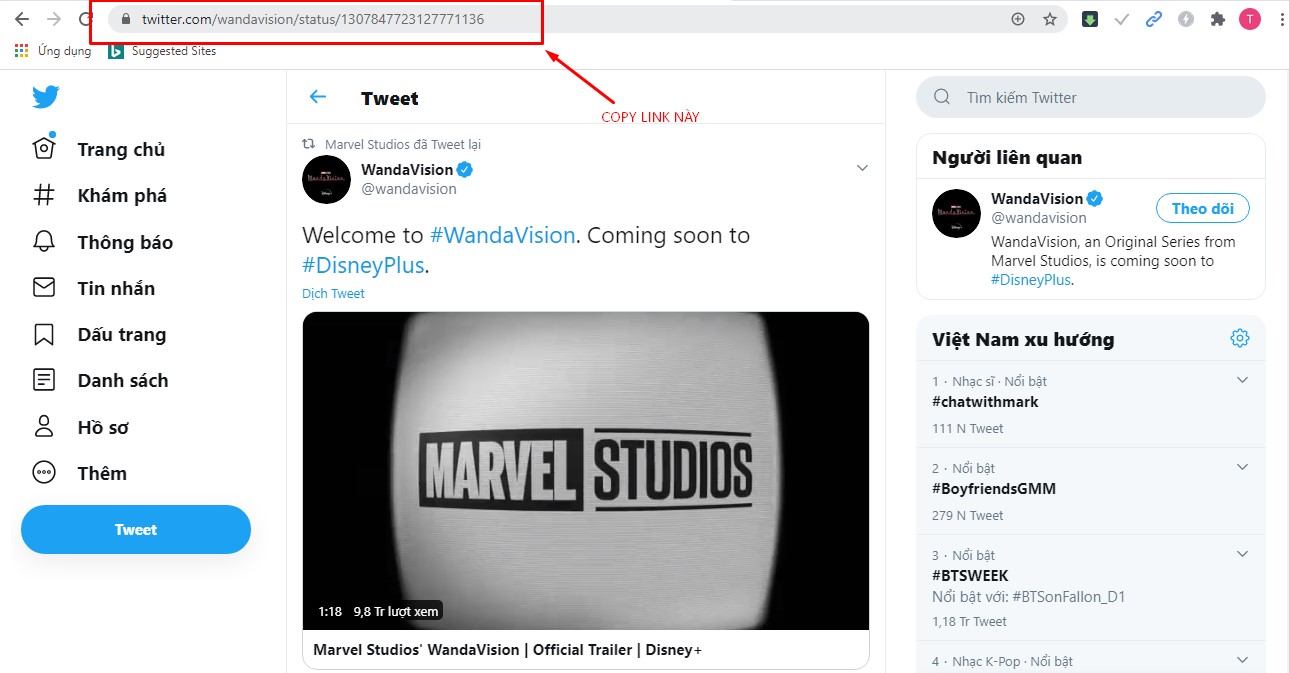Image resolution: width=1289 pixels, height=673 pixels.
Task: Open Khám phá hashtag icon
Action: coord(44,195)
